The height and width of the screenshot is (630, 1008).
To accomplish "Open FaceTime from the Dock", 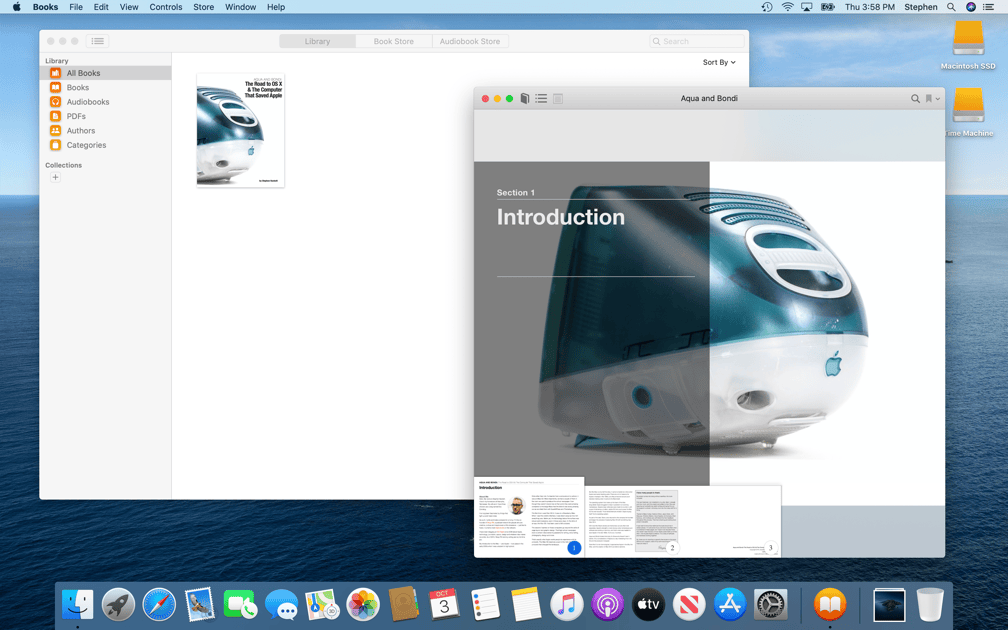I will pyautogui.click(x=240, y=605).
